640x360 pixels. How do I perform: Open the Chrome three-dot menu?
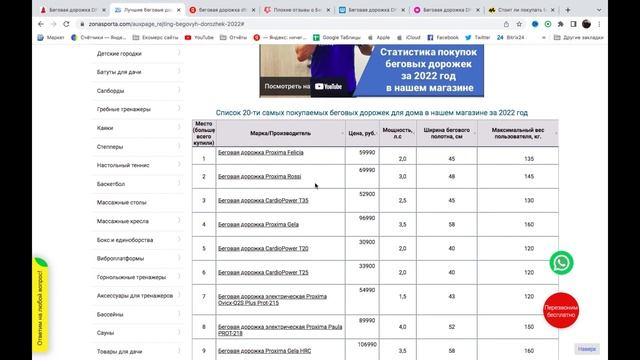click(599, 24)
